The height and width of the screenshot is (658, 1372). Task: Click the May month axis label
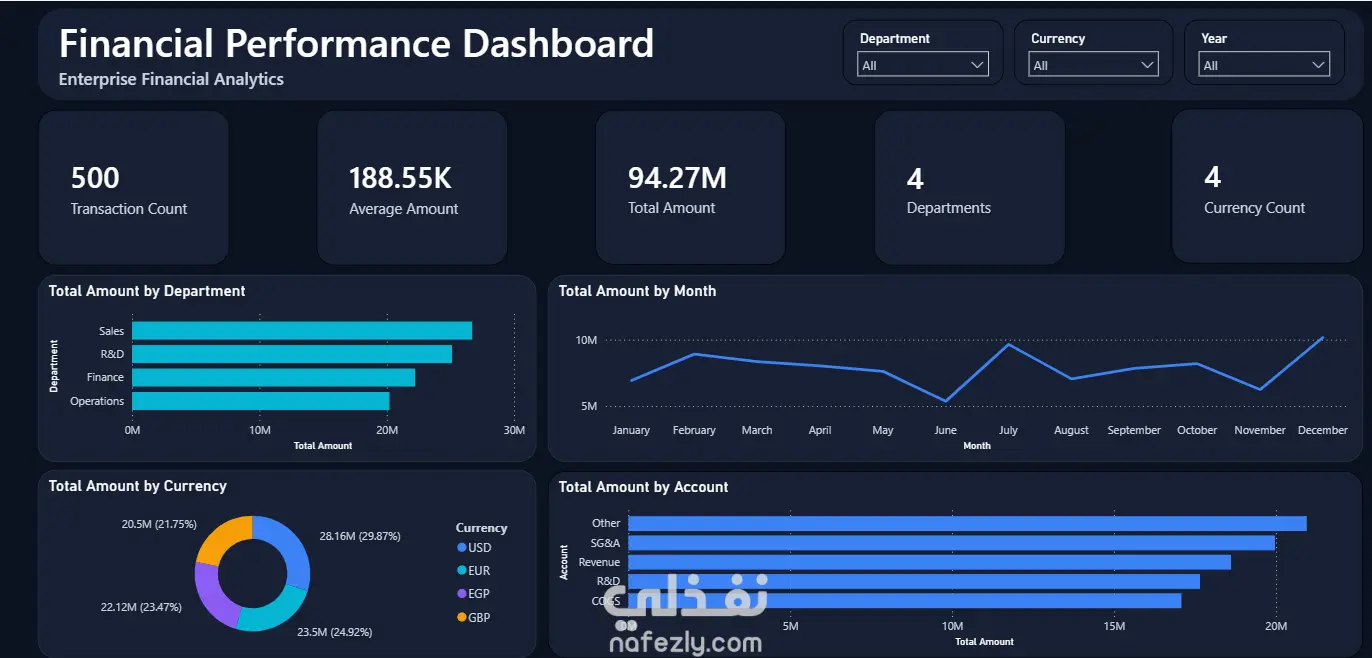883,430
